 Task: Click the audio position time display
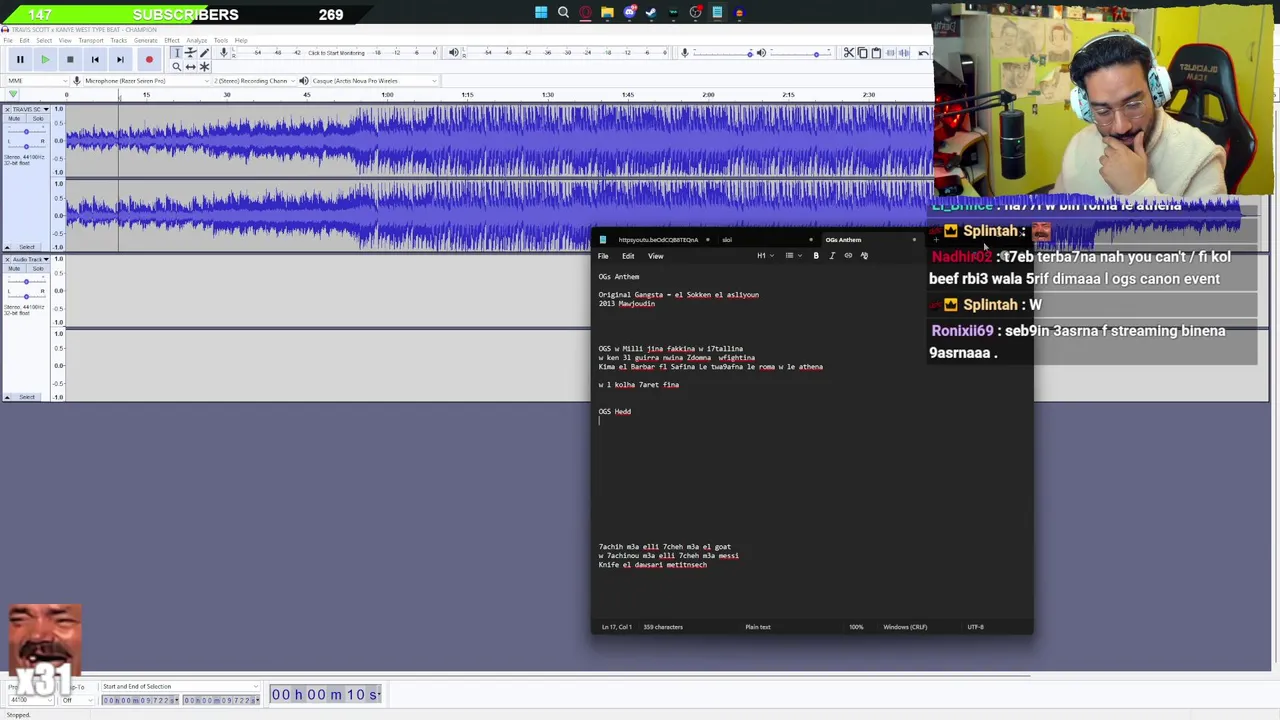[327, 695]
